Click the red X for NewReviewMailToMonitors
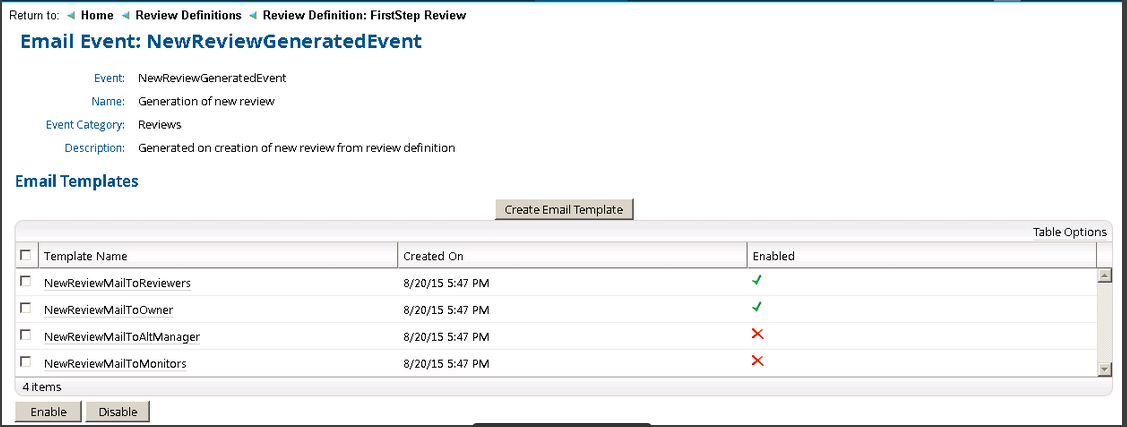The height and width of the screenshot is (427, 1127). pyautogui.click(x=757, y=361)
